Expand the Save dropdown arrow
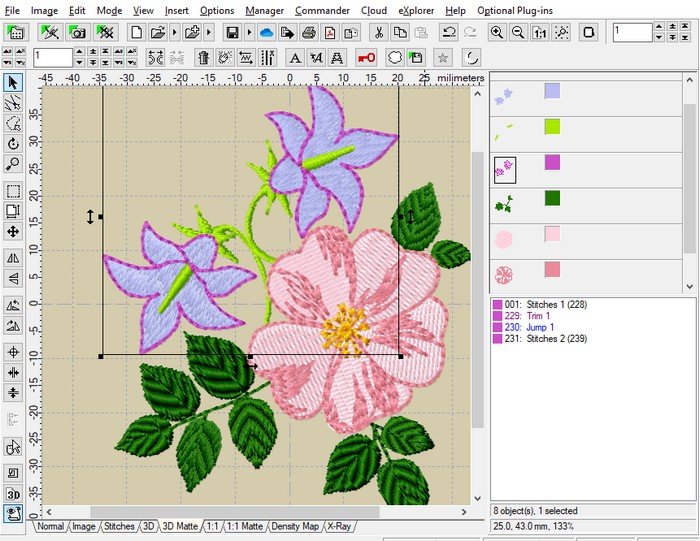Viewport: 700px width, 541px height. pyautogui.click(x=249, y=32)
